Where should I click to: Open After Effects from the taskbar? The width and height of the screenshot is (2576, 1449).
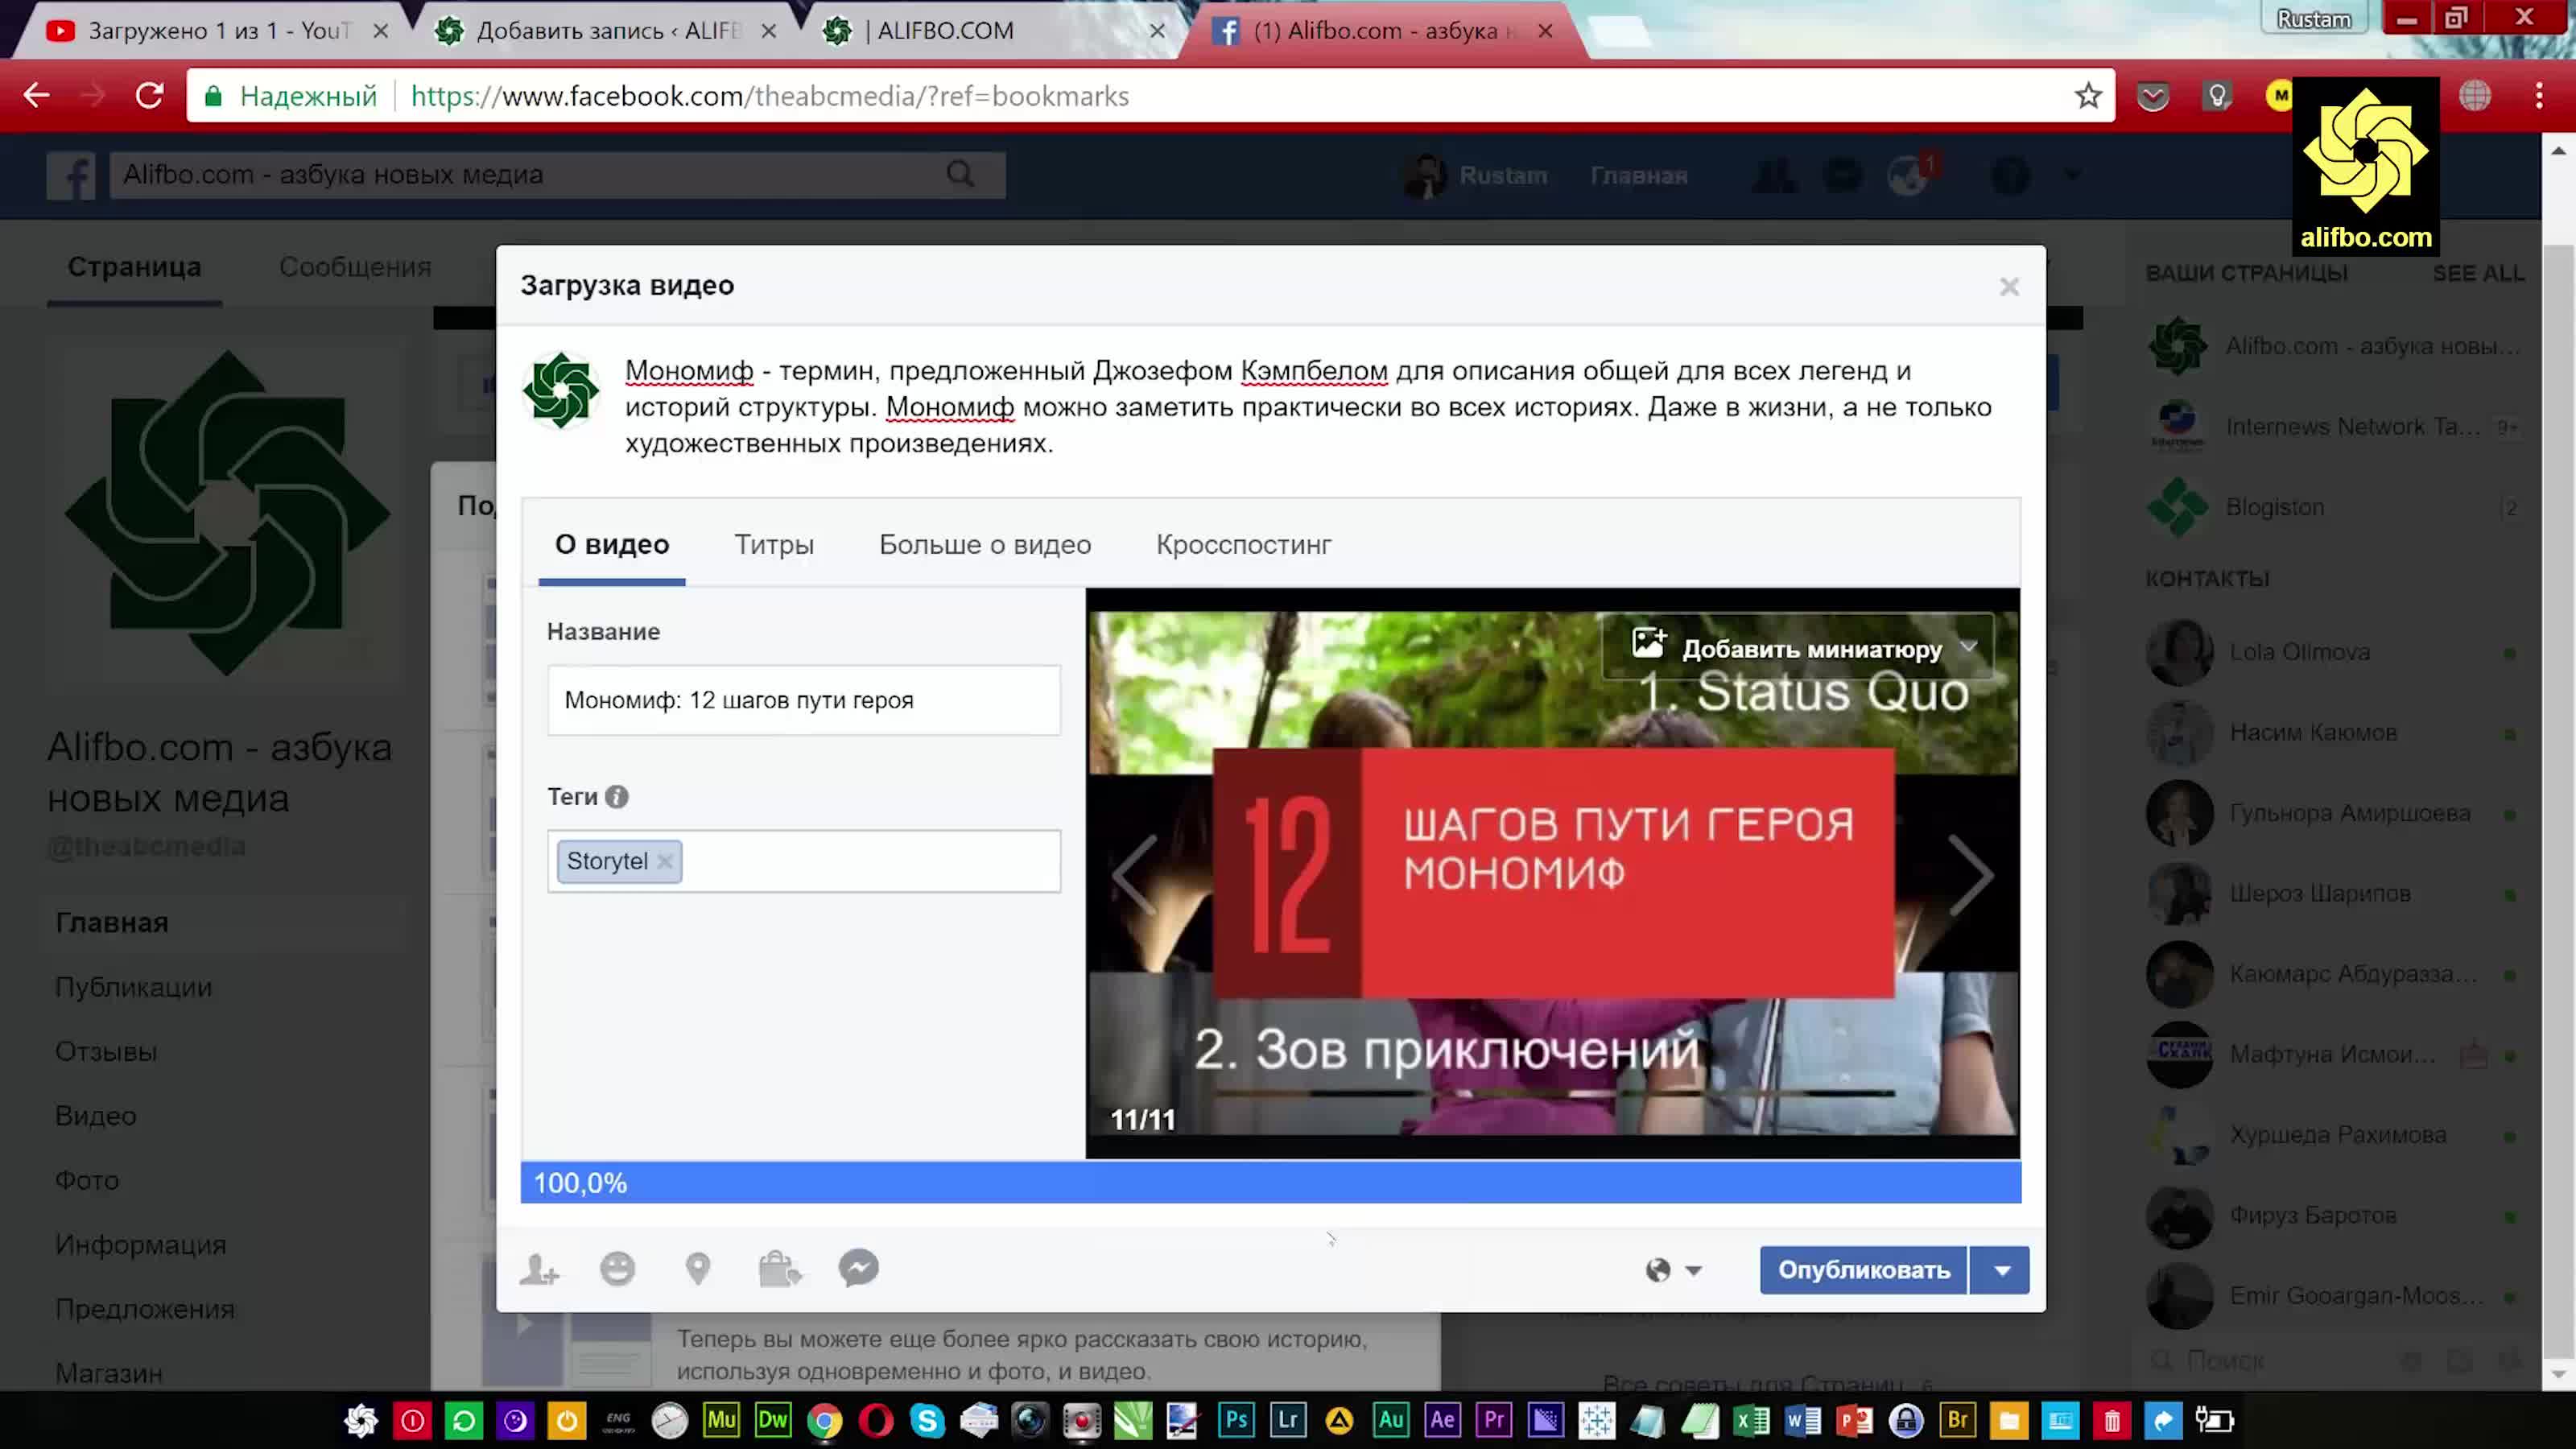pyautogui.click(x=1443, y=1420)
